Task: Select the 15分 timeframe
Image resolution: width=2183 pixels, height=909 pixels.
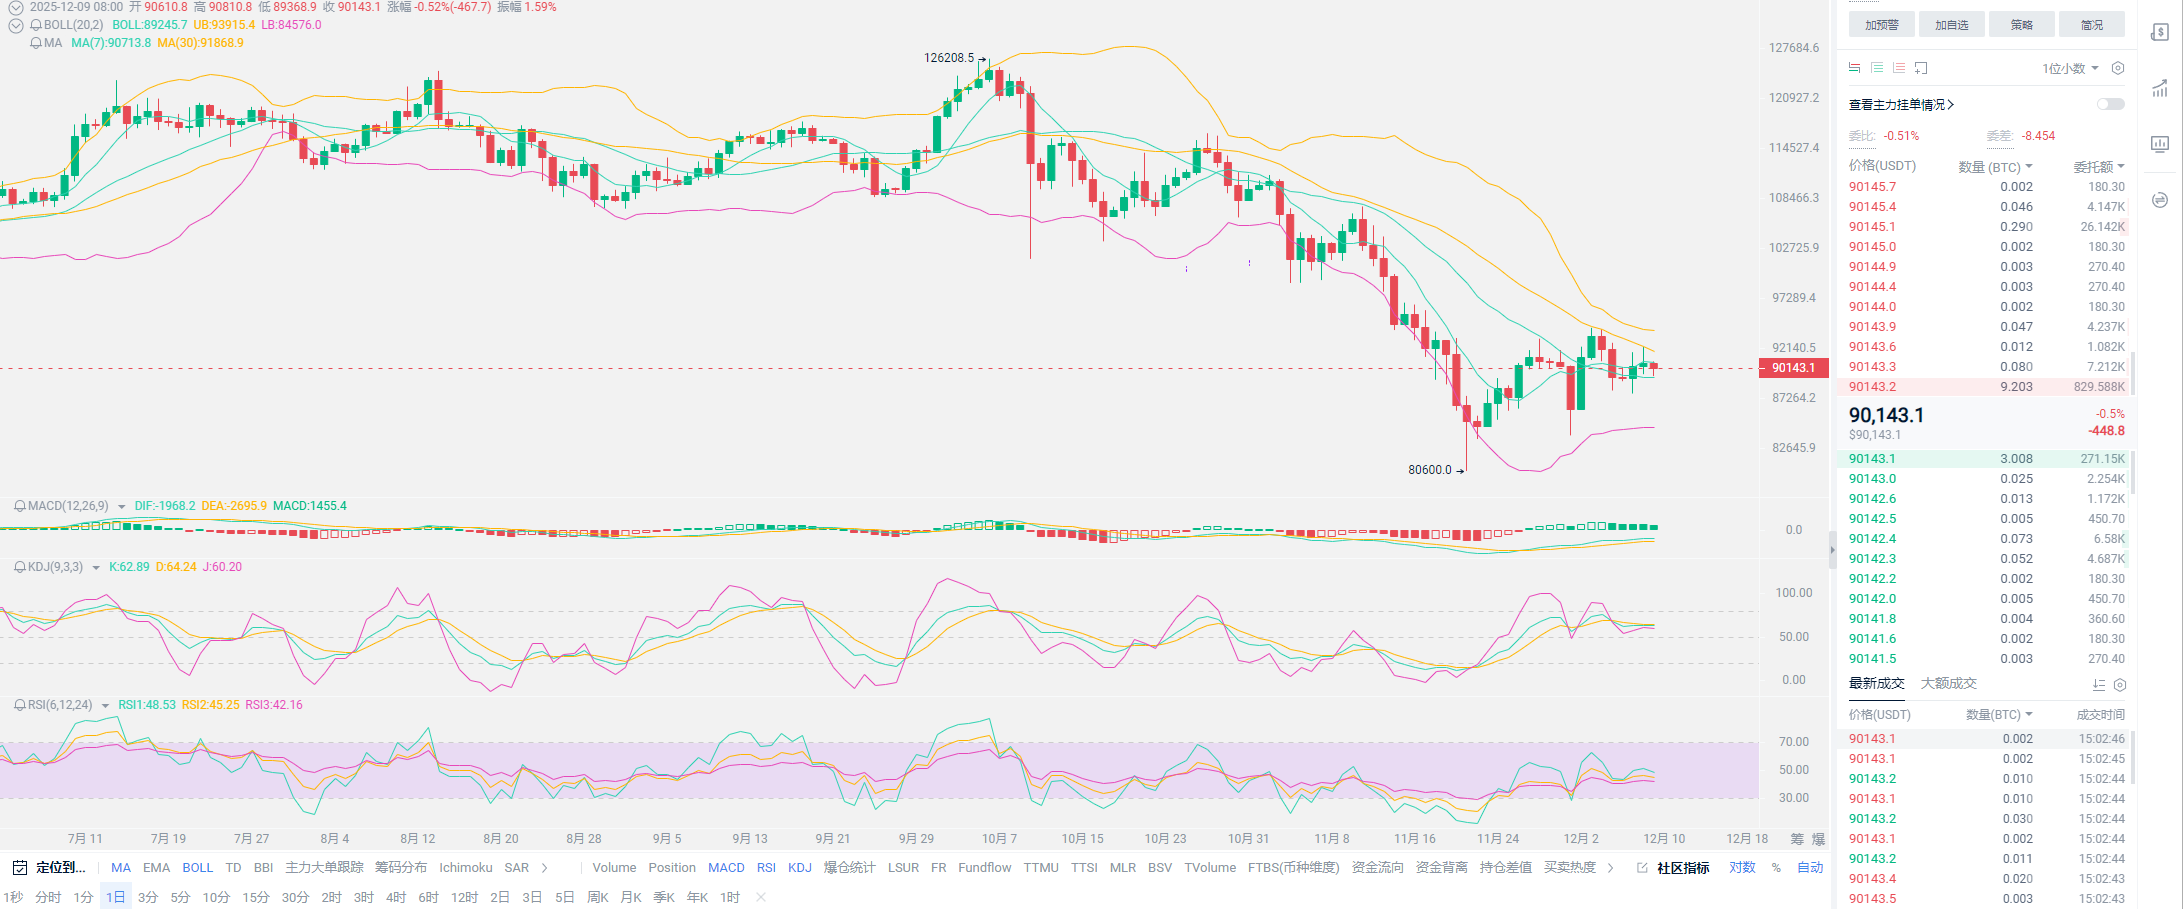Action: click(256, 898)
